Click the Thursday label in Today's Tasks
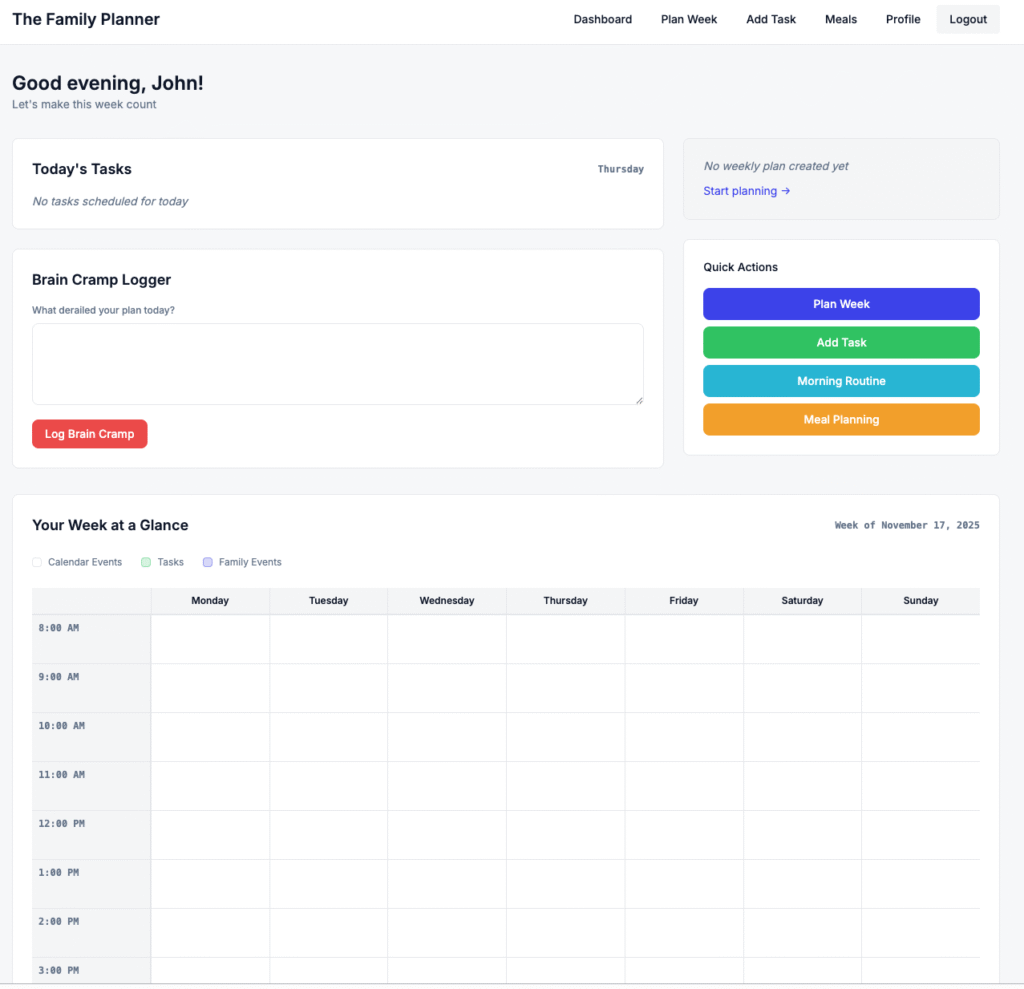The image size is (1024, 989). [620, 169]
